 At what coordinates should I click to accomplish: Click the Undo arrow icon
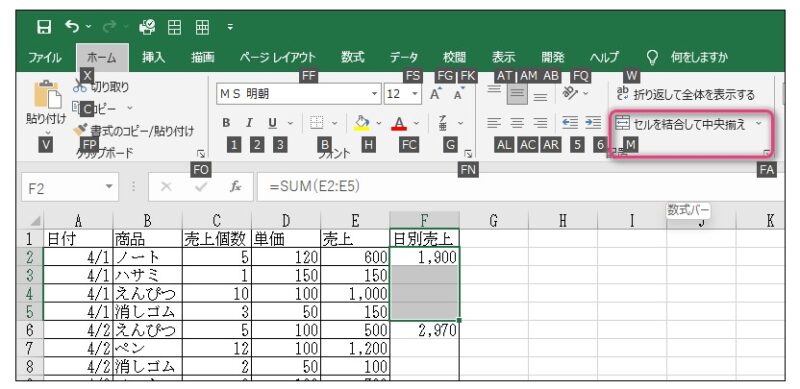coord(73,27)
